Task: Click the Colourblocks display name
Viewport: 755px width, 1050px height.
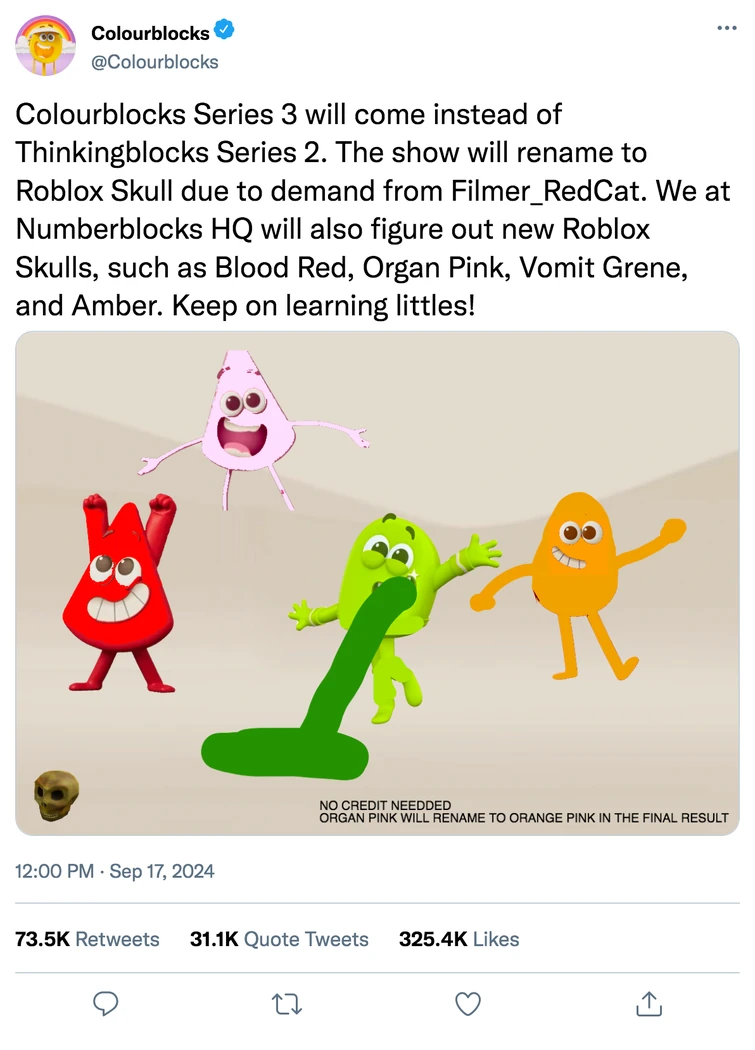Action: [150, 33]
